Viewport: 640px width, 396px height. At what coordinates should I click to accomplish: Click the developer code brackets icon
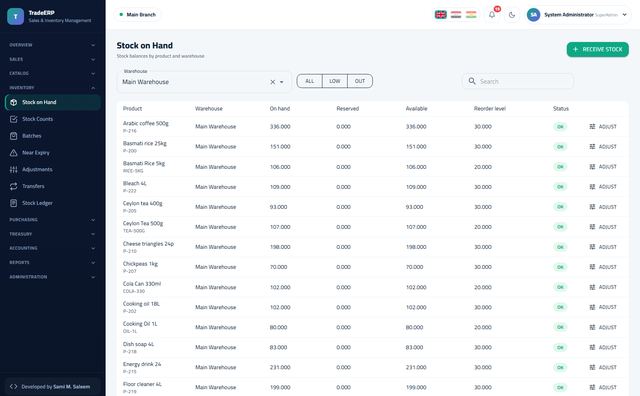pyautogui.click(x=13, y=386)
